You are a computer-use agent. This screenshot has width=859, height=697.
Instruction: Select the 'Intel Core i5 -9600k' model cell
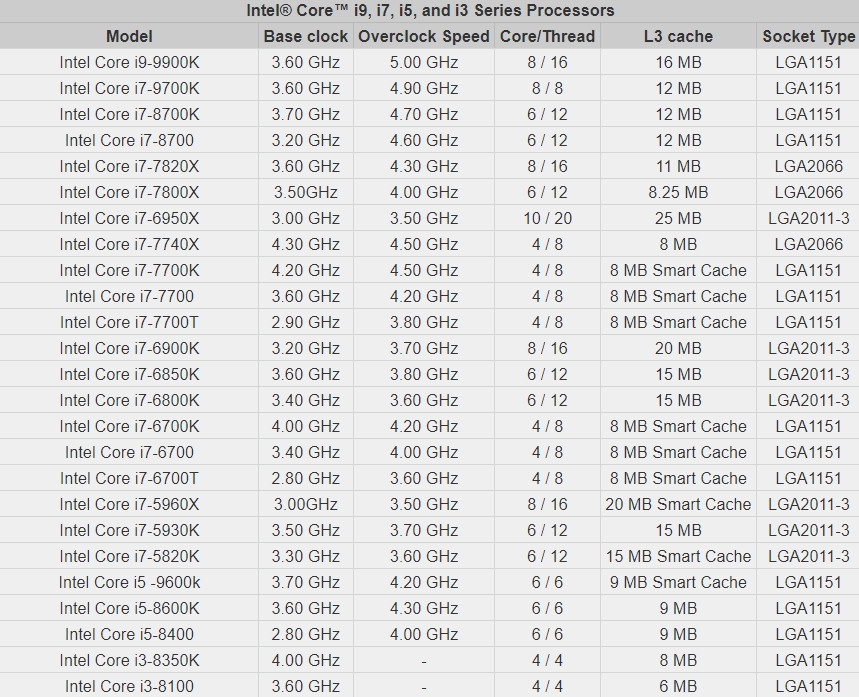tap(129, 582)
